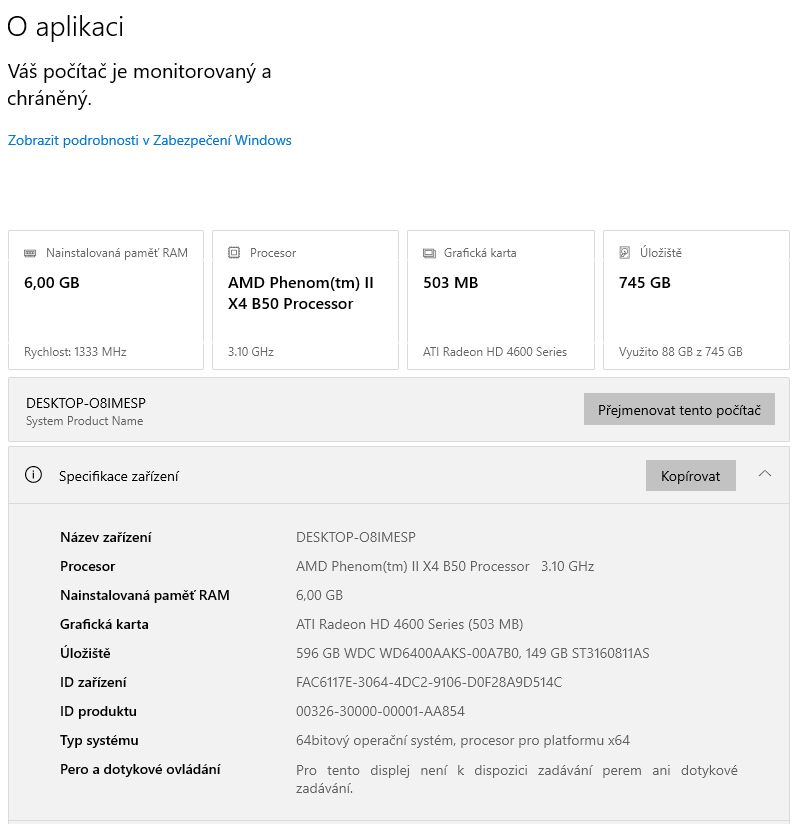The width and height of the screenshot is (804, 824).
Task: Select the Úložiště 745 GB card
Action: click(697, 300)
